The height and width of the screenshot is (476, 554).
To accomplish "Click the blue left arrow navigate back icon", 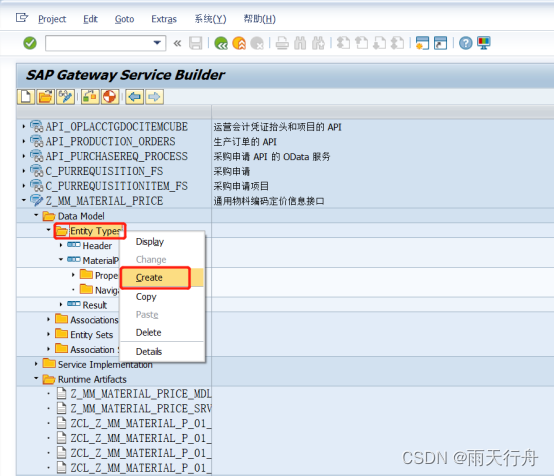I will [x=134, y=96].
